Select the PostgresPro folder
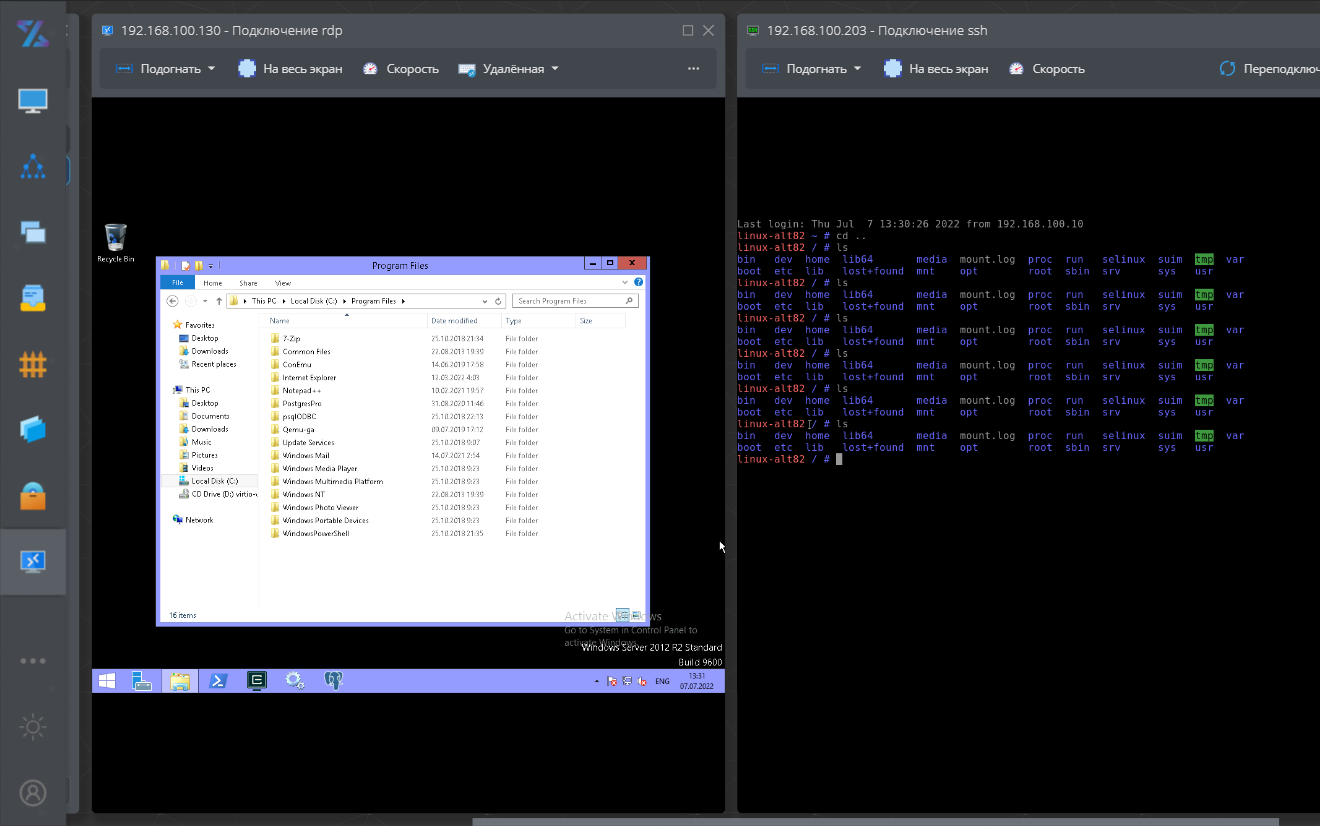Screen dimensions: 1320x826 pos(294,403)
